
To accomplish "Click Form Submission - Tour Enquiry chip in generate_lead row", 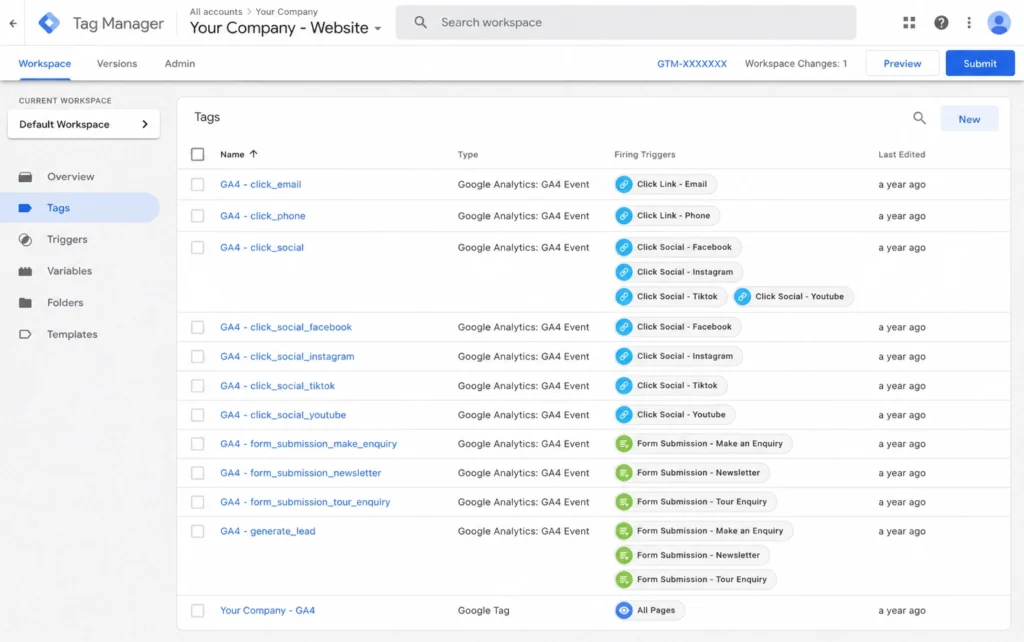I will coord(695,579).
